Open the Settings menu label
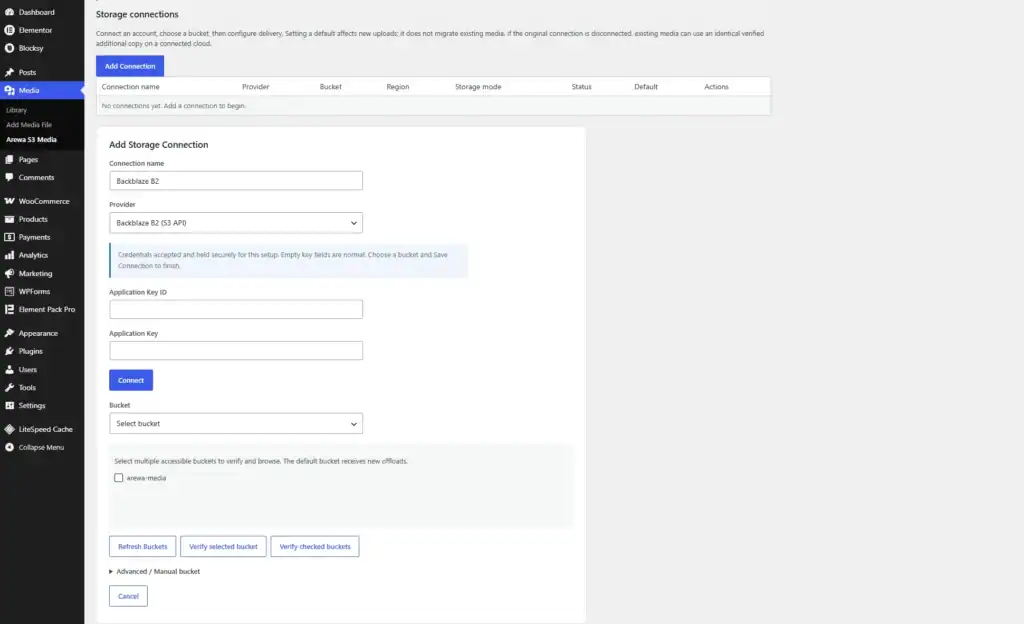The image size is (1024, 624). tap(32, 405)
